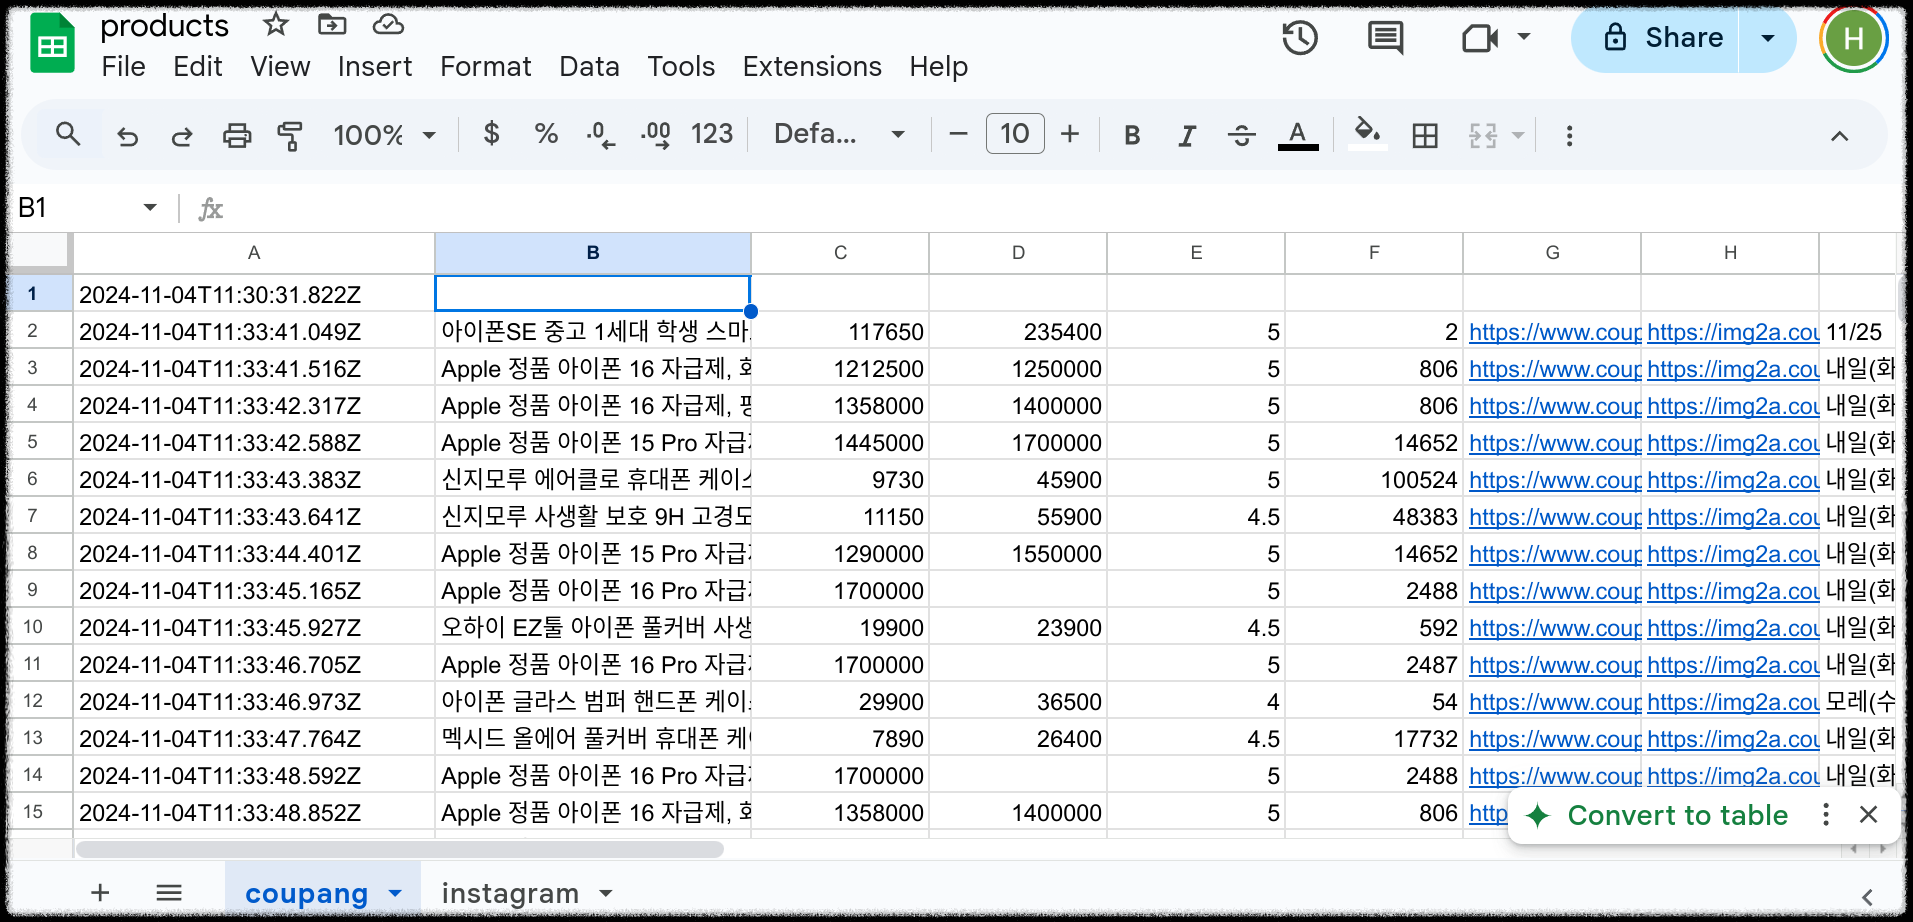Open borders options

click(x=1425, y=135)
